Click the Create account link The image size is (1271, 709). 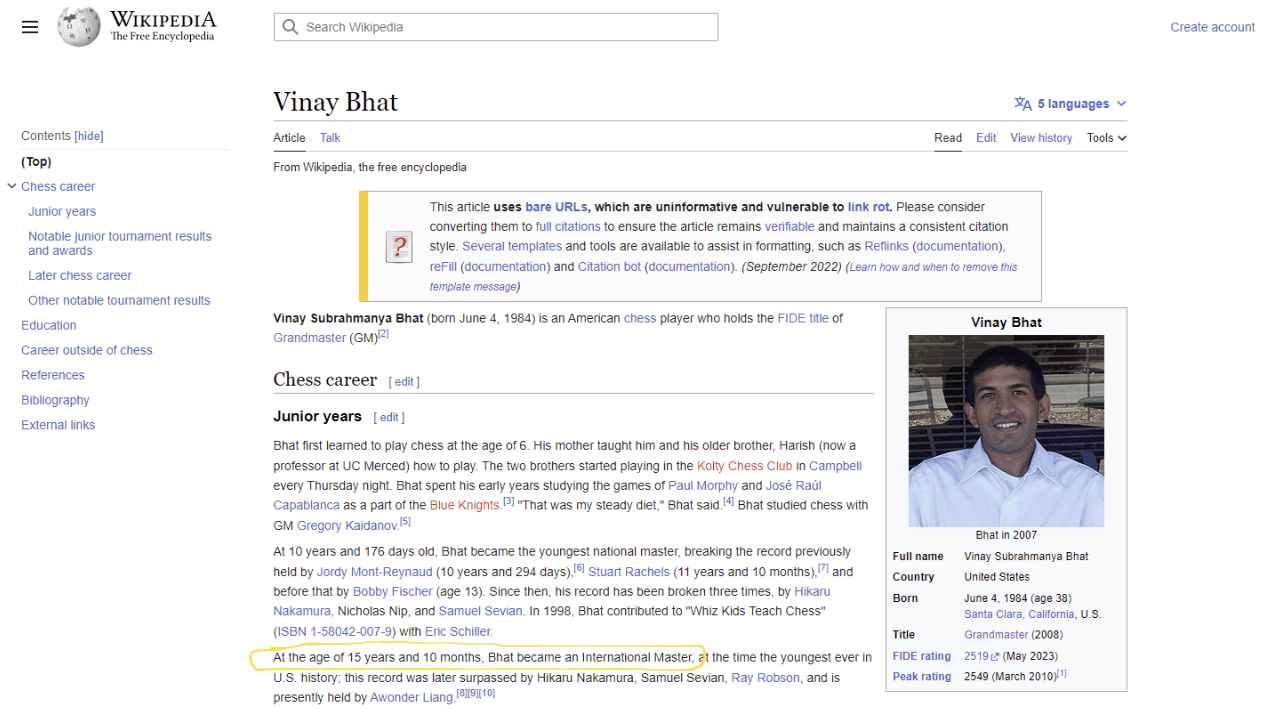tap(1212, 27)
